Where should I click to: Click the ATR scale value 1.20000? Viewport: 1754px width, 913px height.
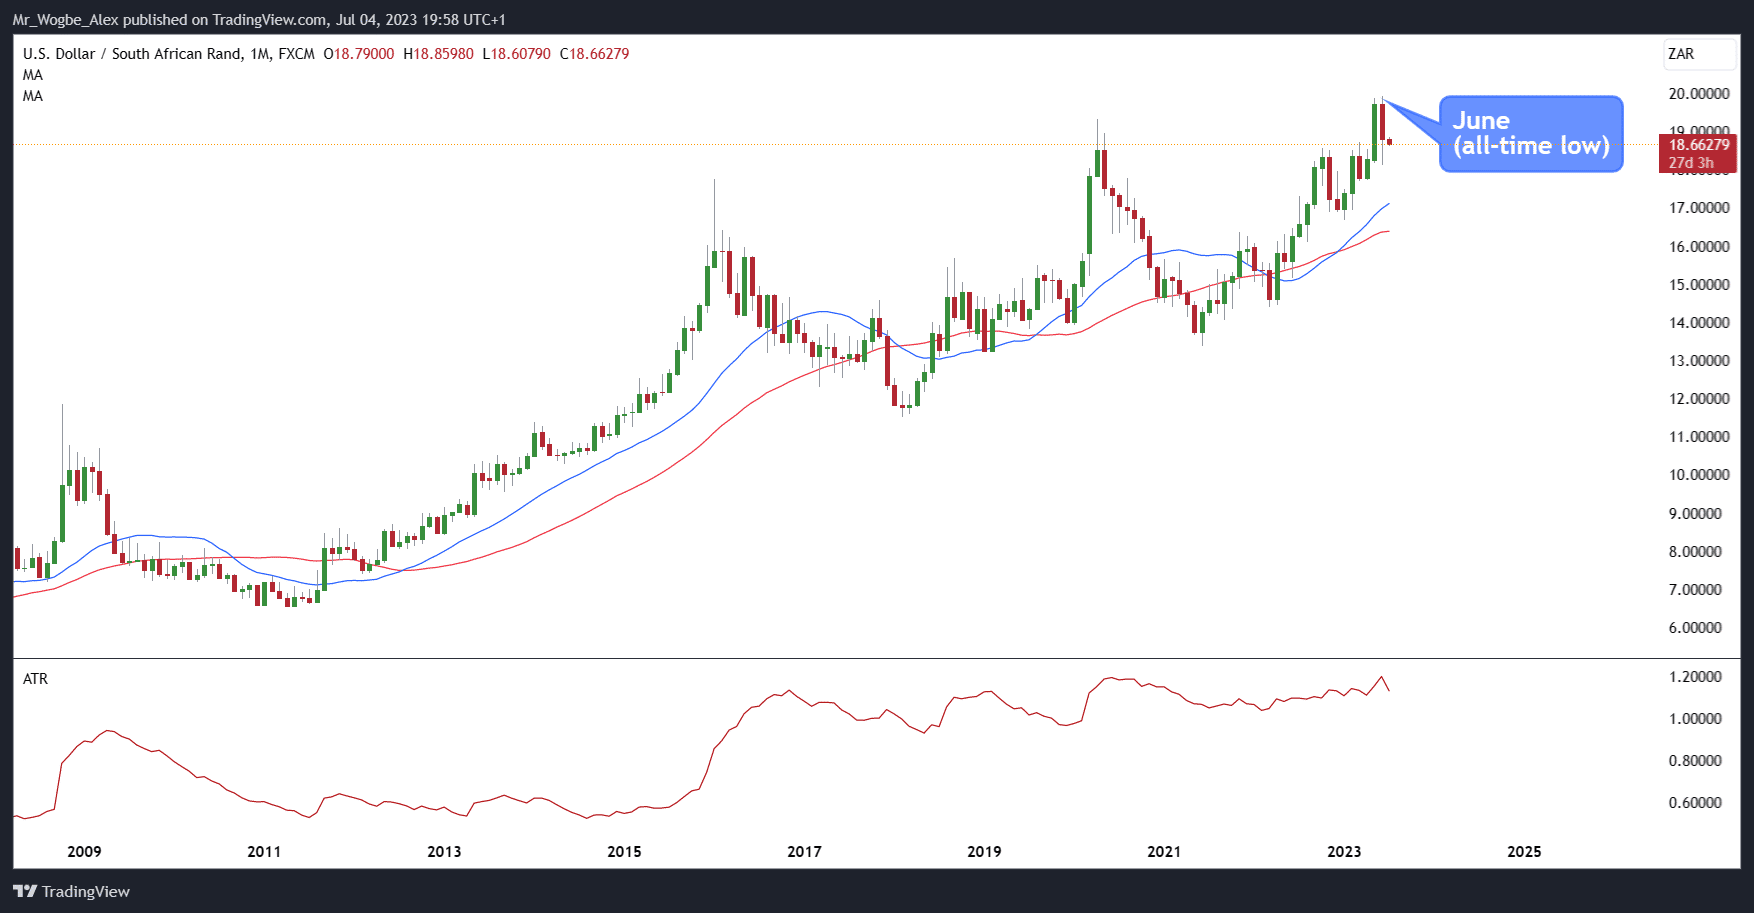pos(1695,677)
